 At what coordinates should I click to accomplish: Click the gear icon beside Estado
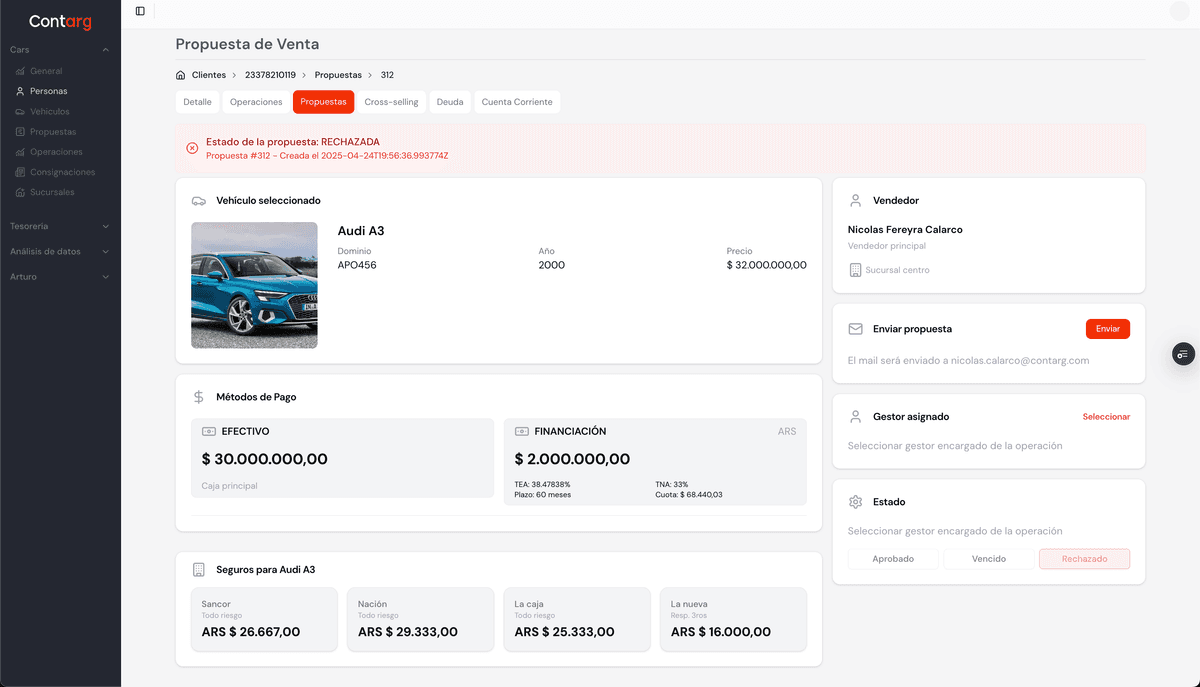[x=855, y=502]
